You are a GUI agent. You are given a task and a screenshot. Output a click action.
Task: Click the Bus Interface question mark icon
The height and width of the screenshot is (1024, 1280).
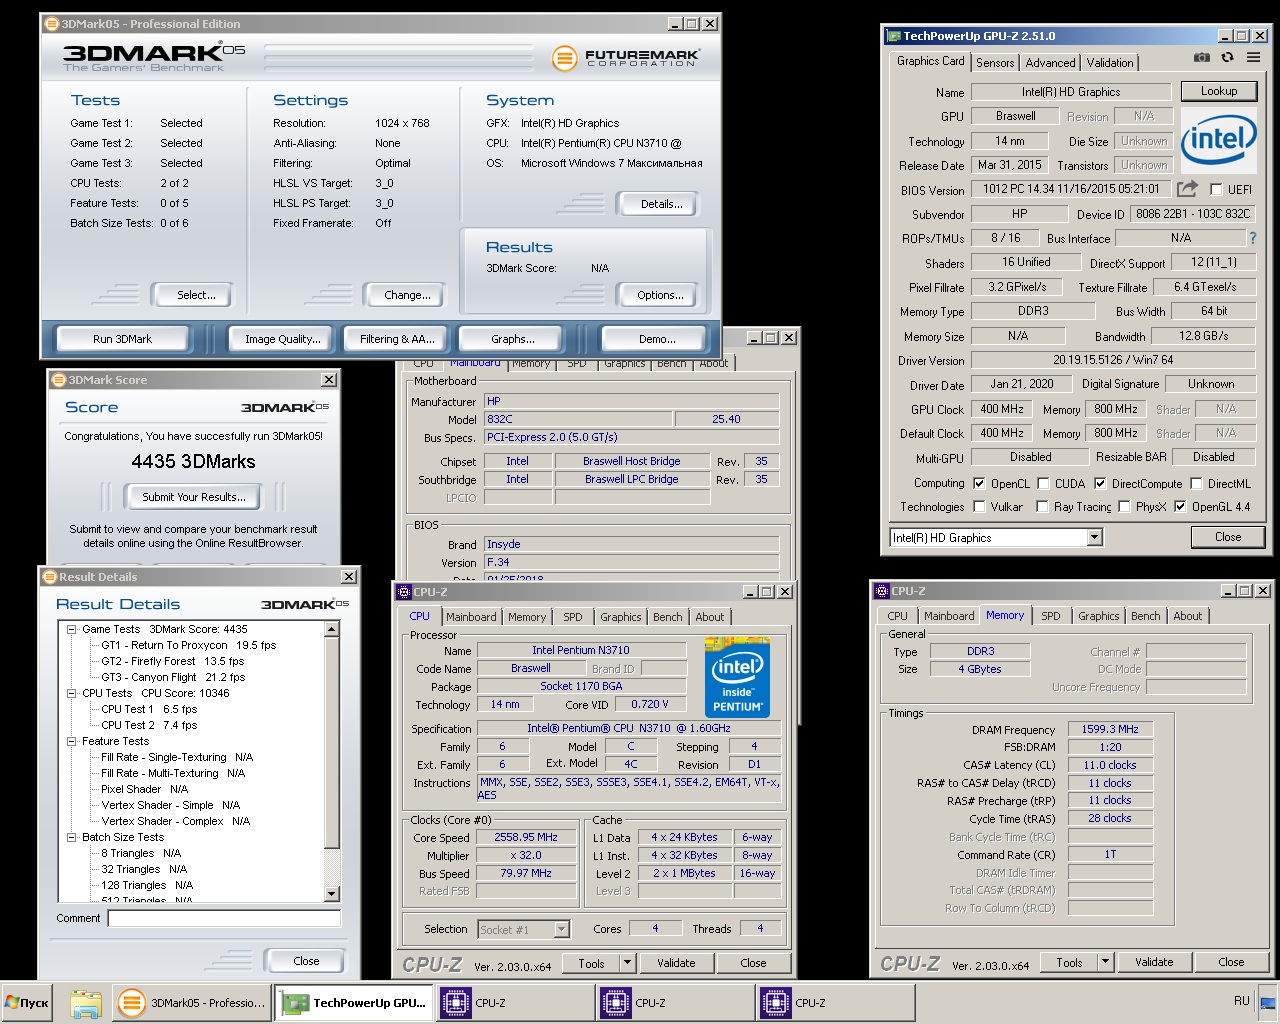[x=1252, y=238]
